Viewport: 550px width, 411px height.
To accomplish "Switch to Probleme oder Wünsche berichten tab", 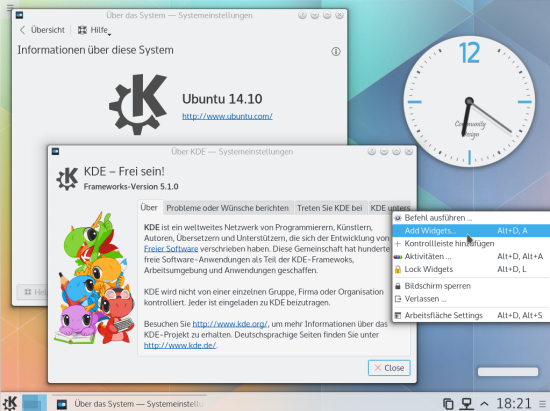I will (x=228, y=208).
